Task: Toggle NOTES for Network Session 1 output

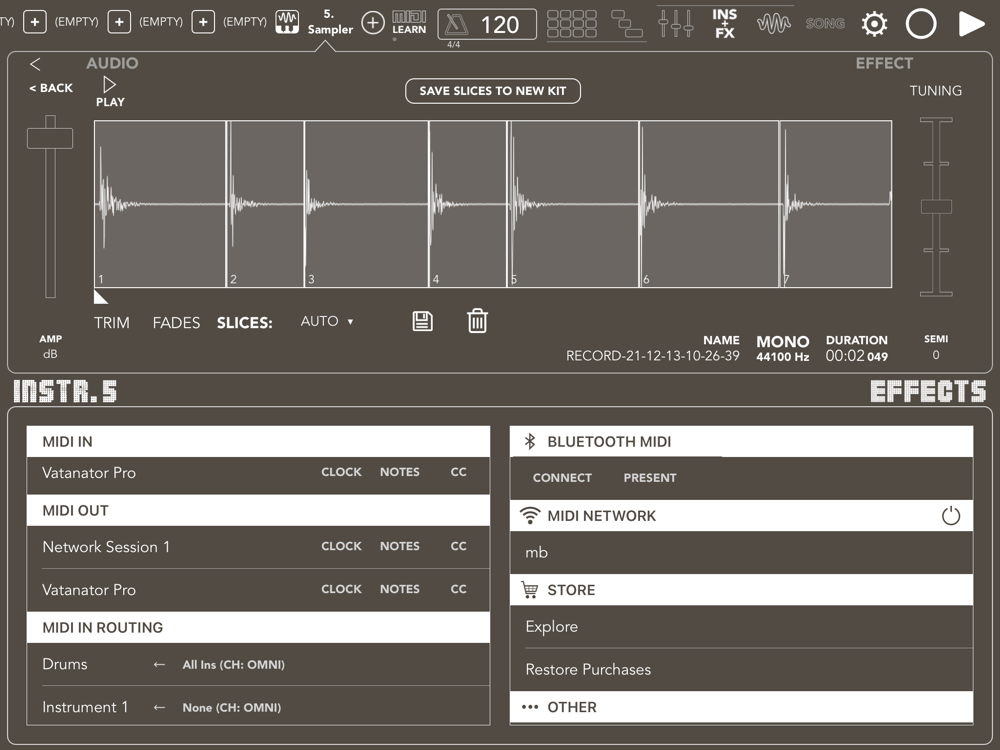Action: (x=399, y=546)
